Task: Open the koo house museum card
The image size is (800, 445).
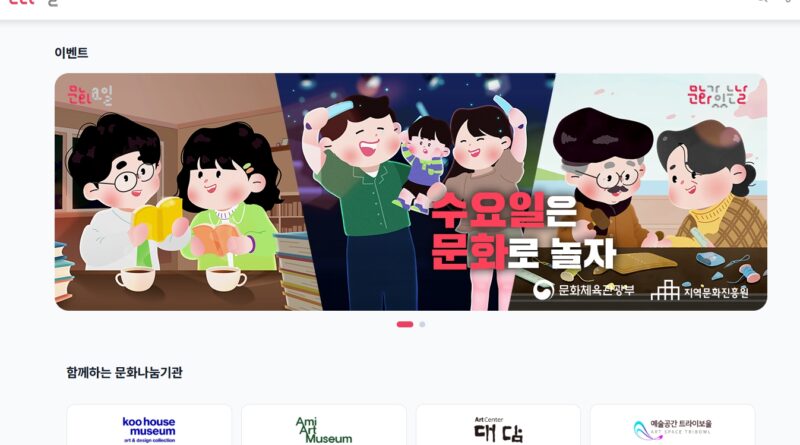Action: point(149,425)
